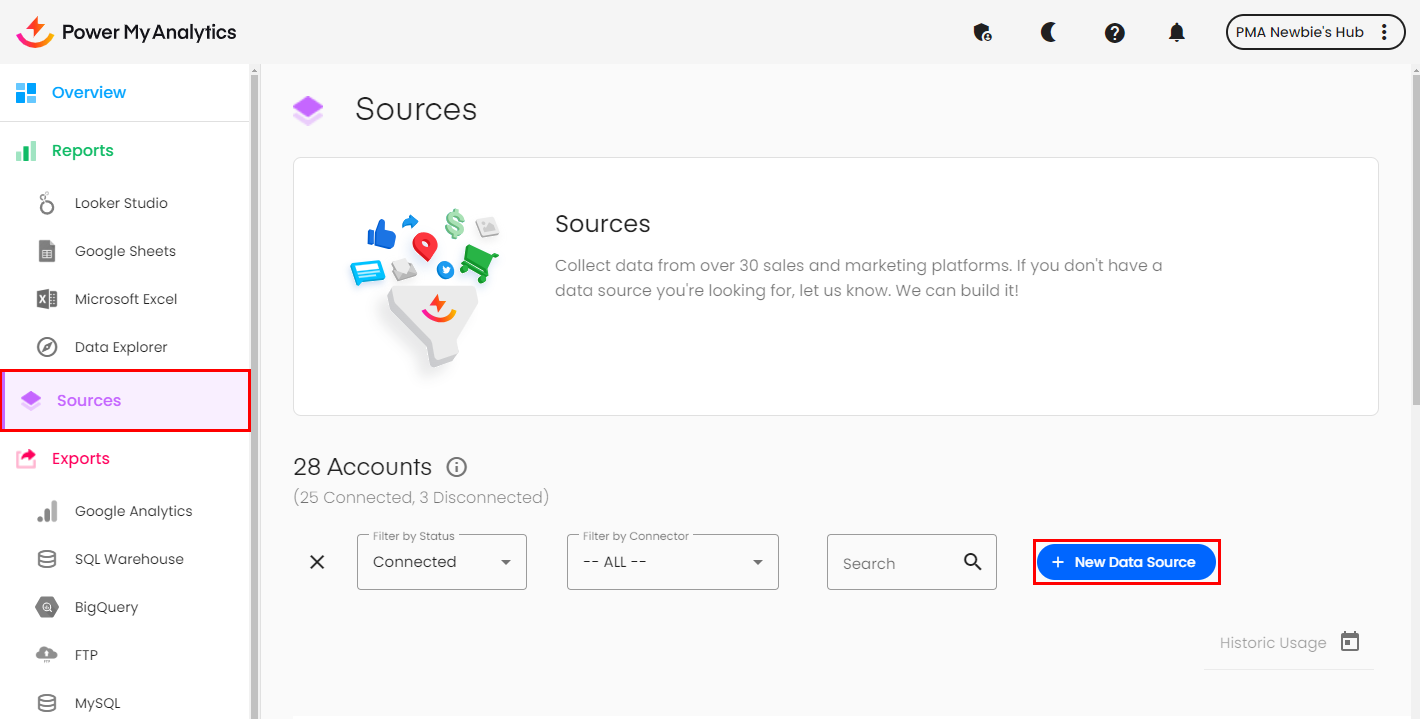Click the Power My Analytics logo
1420x719 pixels.
click(127, 32)
